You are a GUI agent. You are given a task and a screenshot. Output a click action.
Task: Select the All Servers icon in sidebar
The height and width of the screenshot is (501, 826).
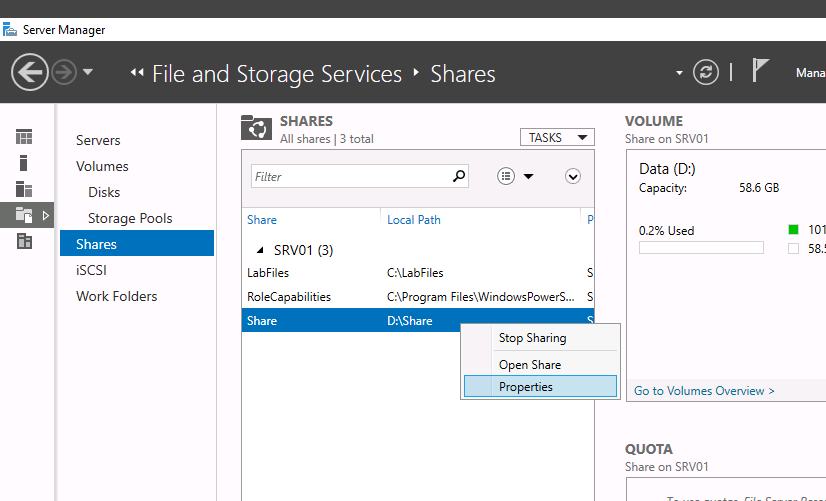tap(24, 189)
